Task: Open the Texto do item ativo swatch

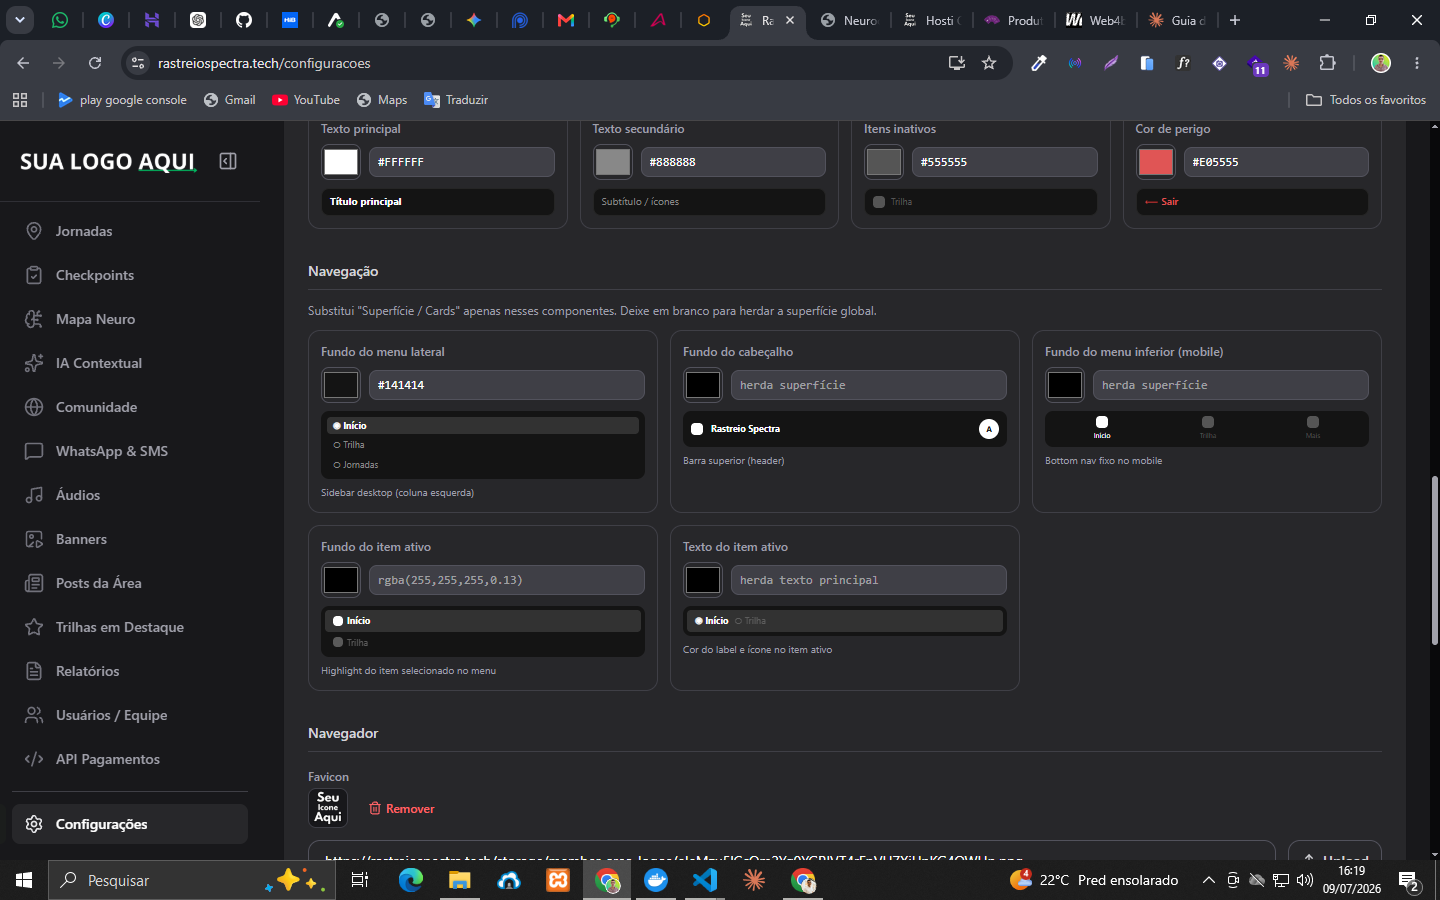Action: tap(703, 580)
